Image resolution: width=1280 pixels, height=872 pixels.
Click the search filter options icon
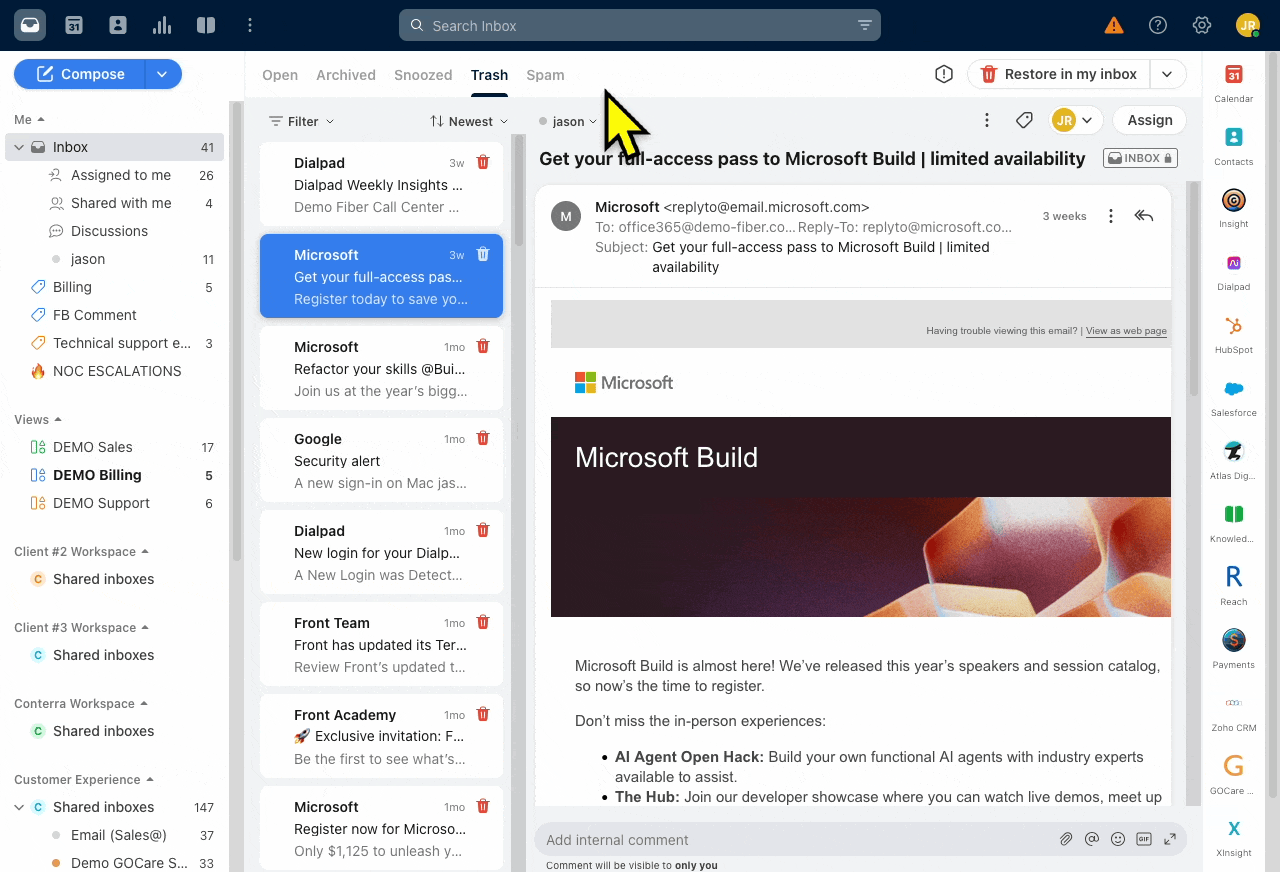pyautogui.click(x=865, y=26)
